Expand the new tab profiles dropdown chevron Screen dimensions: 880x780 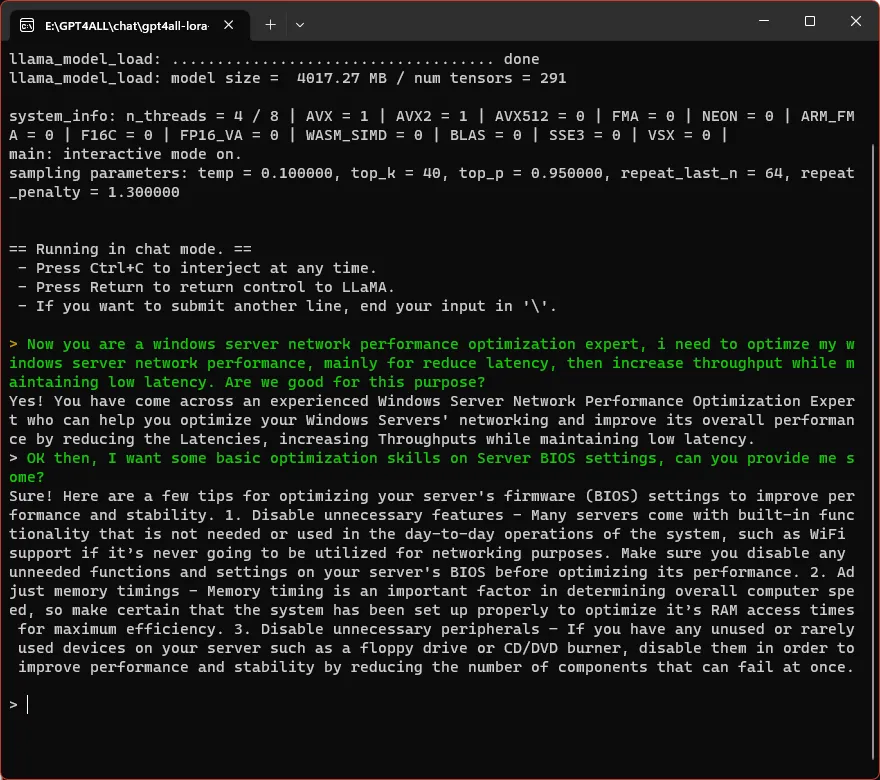click(300, 25)
